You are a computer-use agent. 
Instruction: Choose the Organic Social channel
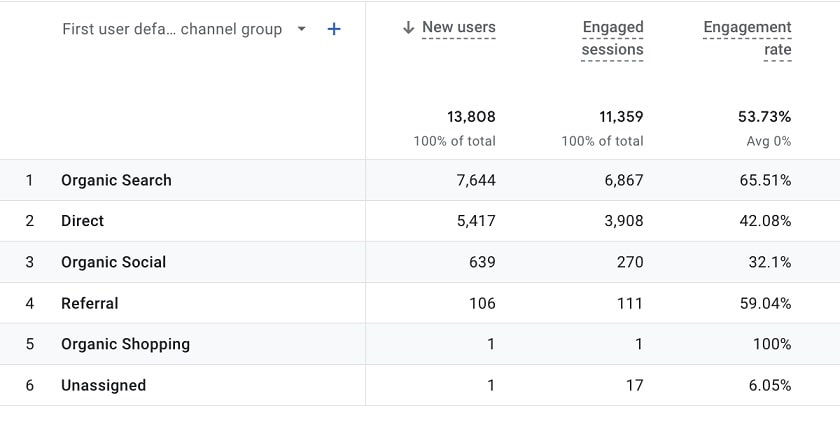tap(113, 262)
